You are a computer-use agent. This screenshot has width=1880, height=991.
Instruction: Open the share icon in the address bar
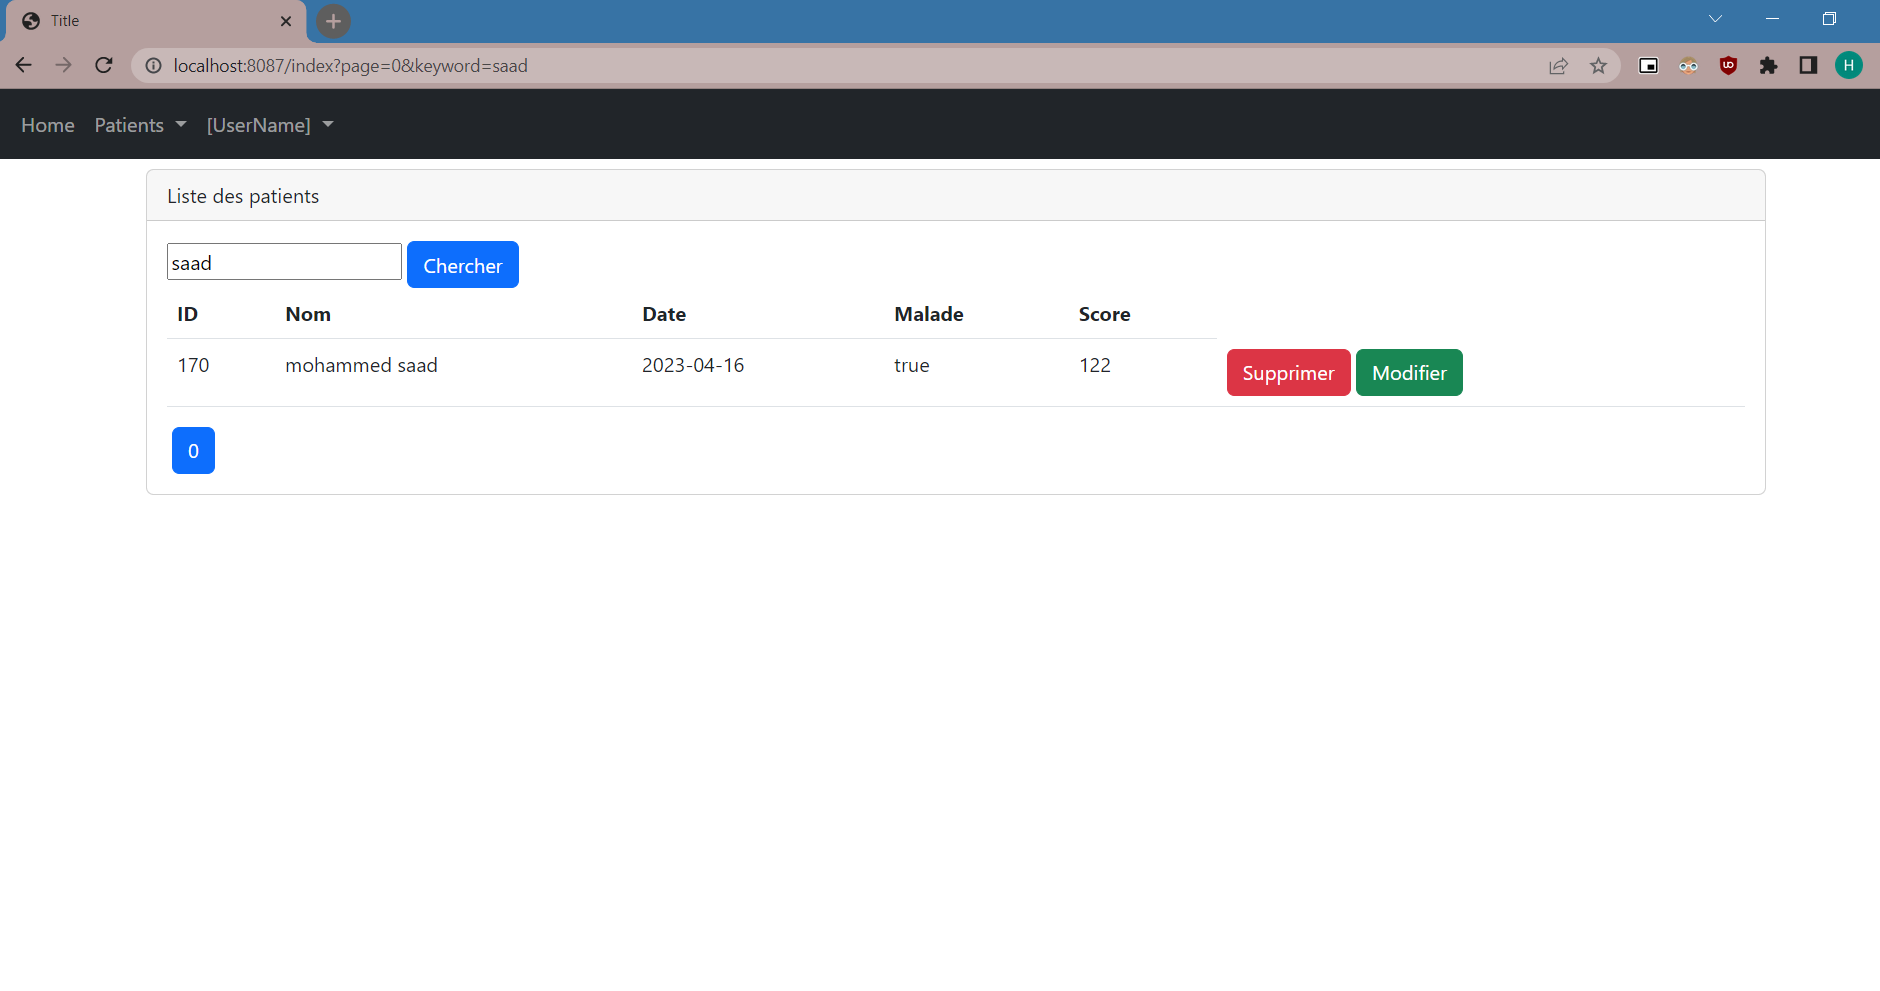(x=1557, y=65)
